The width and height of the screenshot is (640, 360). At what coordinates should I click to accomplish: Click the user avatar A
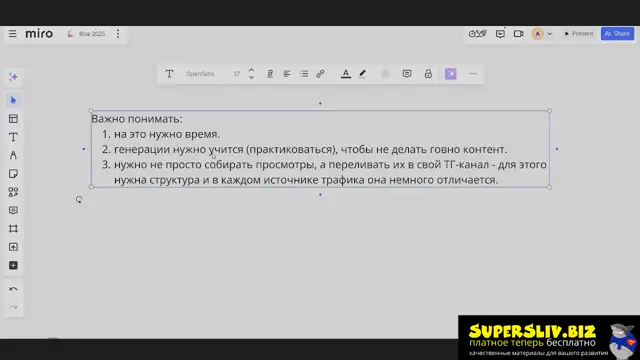(x=538, y=33)
